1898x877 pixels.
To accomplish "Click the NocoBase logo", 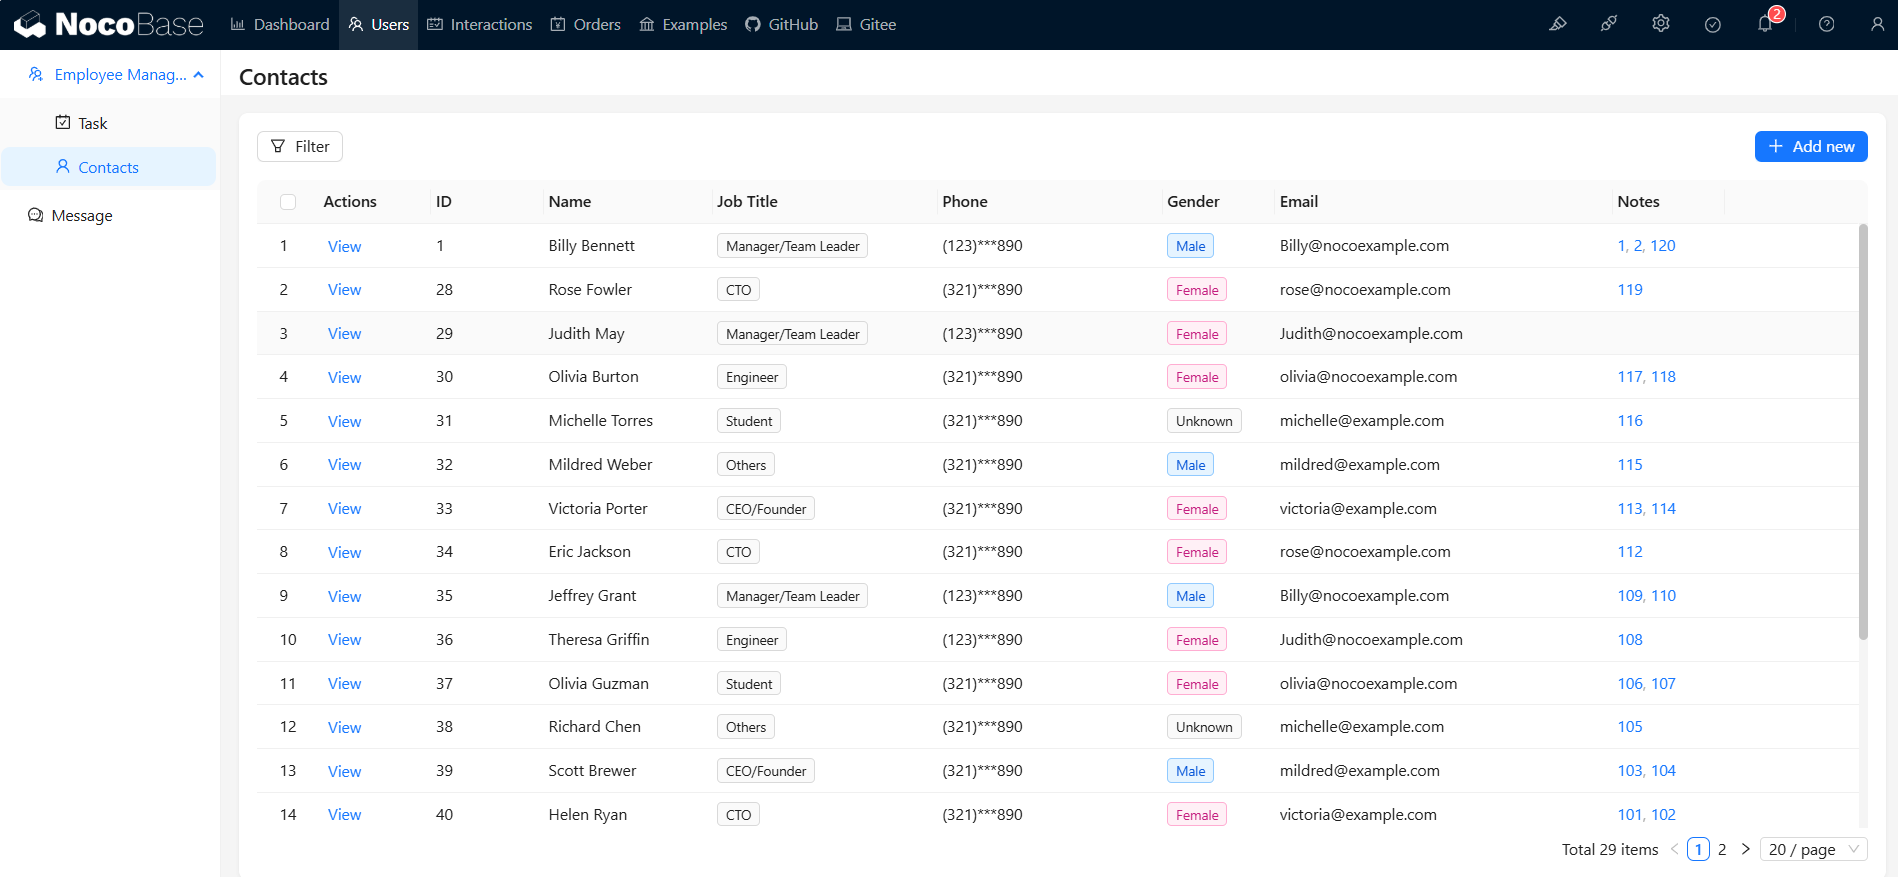I will 109,24.
